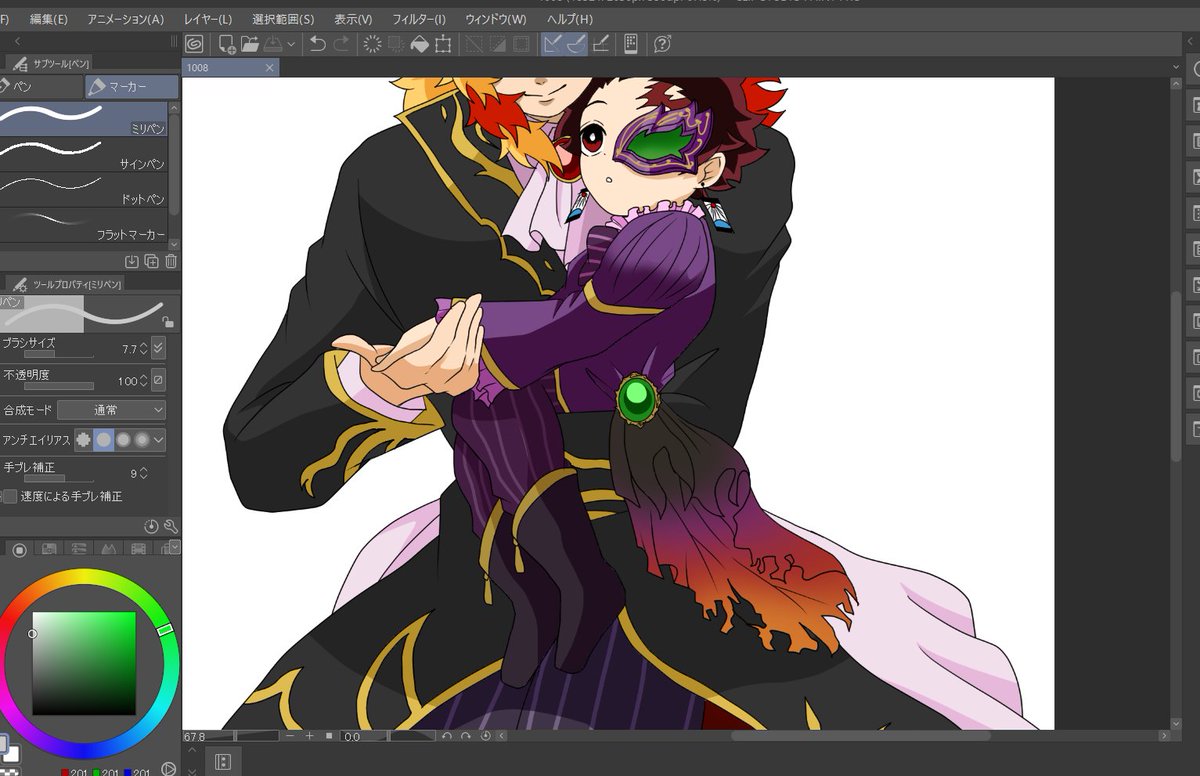1200x776 pixels.
Task: Select the weak anti-aliasing option
Action: (103, 439)
